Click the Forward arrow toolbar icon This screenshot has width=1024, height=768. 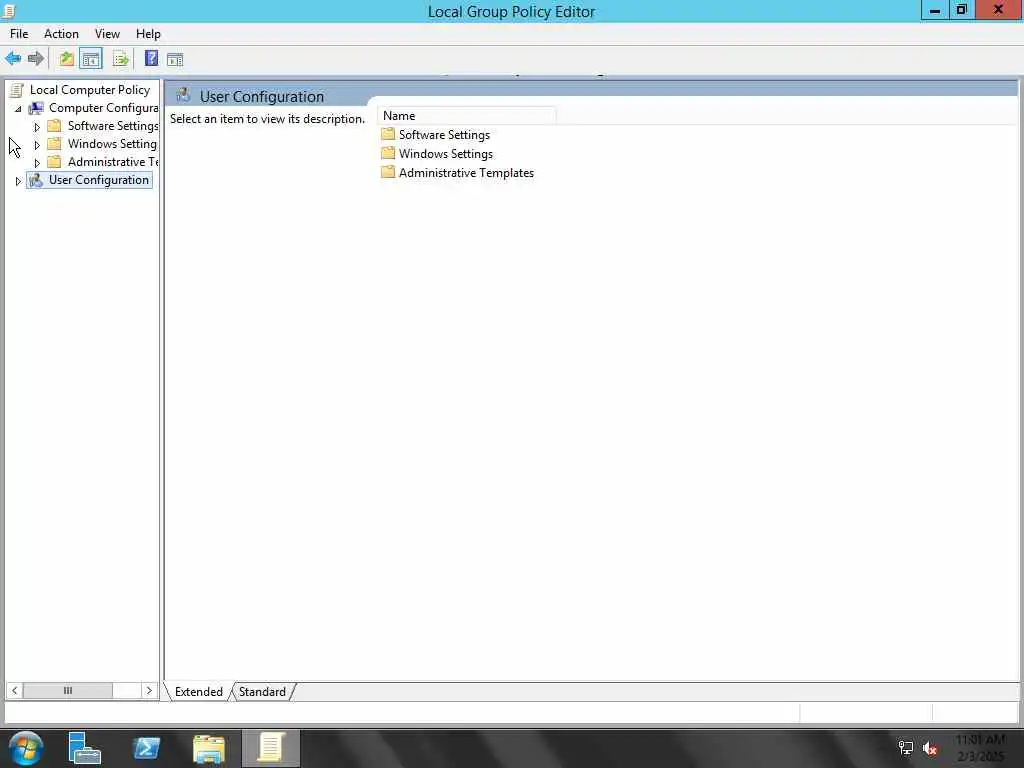[x=36, y=59]
